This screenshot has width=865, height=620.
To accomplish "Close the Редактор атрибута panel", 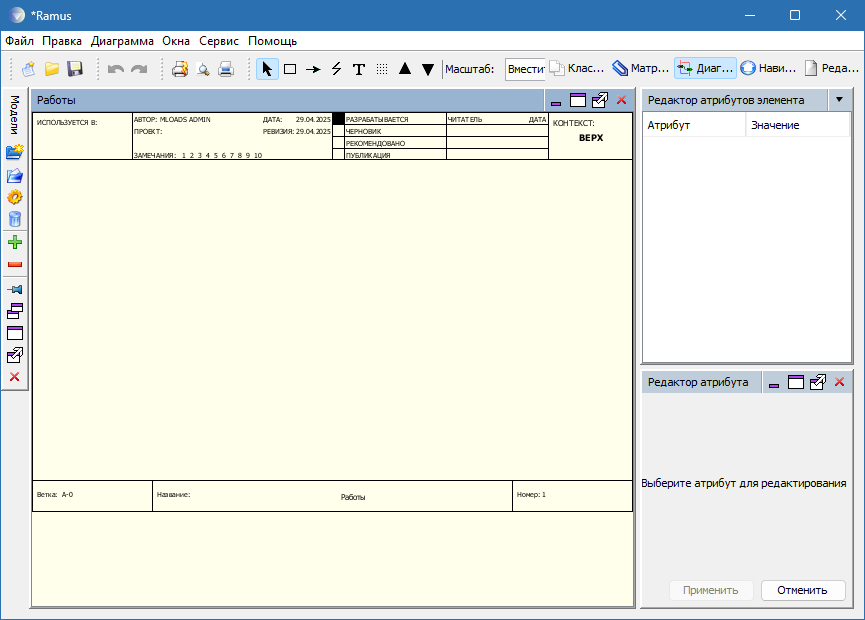I will (840, 382).
